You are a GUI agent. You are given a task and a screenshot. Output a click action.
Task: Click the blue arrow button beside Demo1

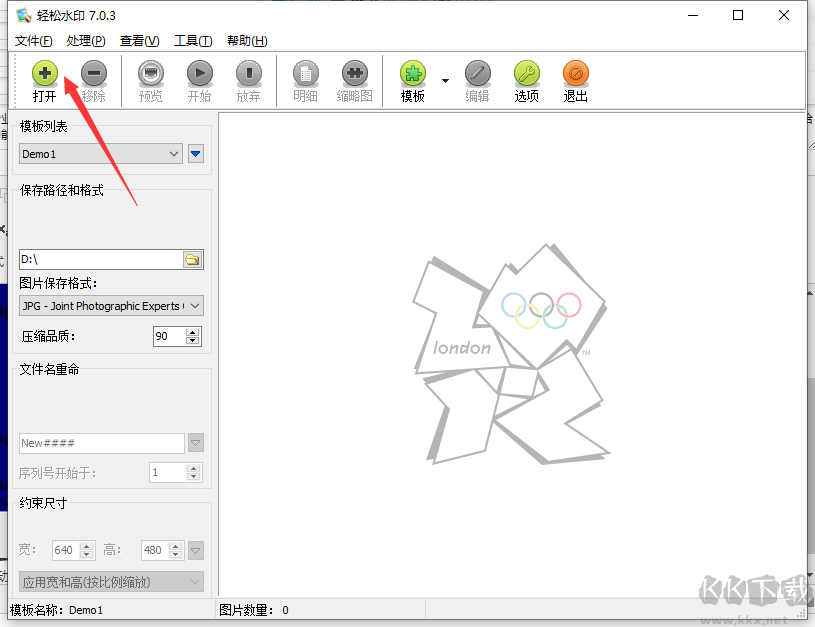pos(196,154)
